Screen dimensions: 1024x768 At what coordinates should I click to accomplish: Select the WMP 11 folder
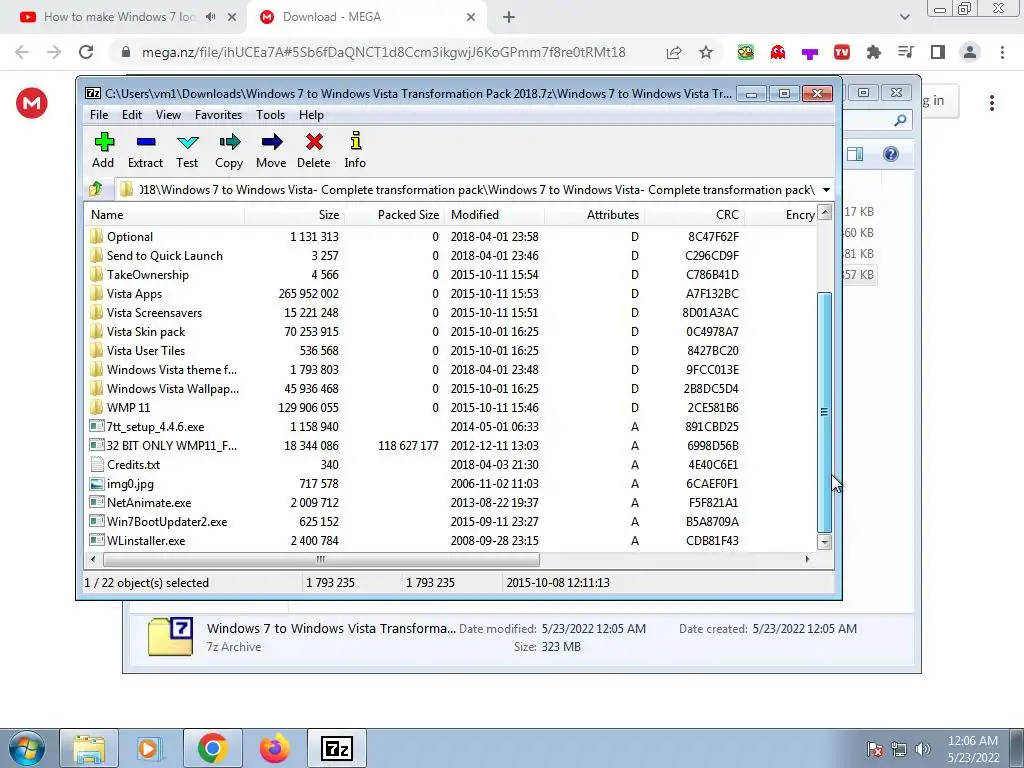click(128, 408)
